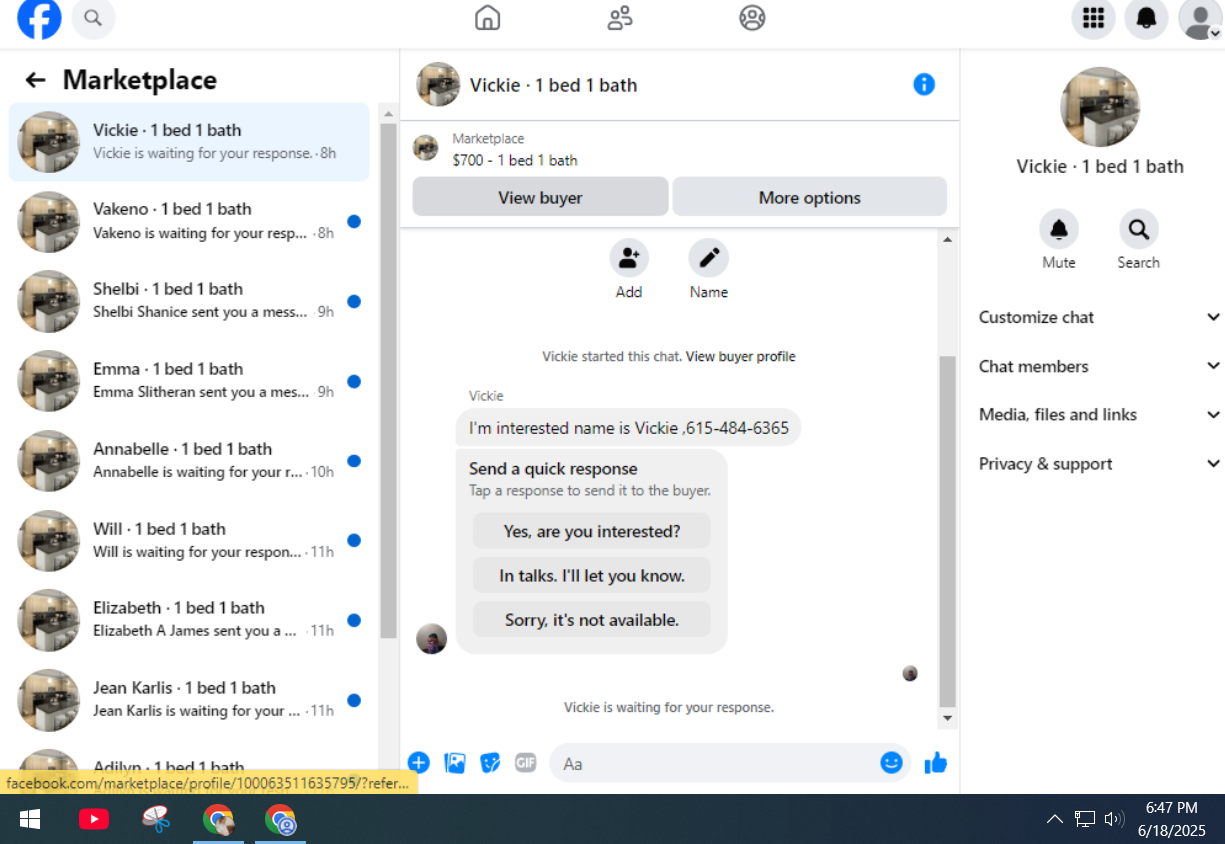Viewport: 1225px width, 844px height.
Task: Select the Vickie conversation in list
Action: tap(189, 141)
